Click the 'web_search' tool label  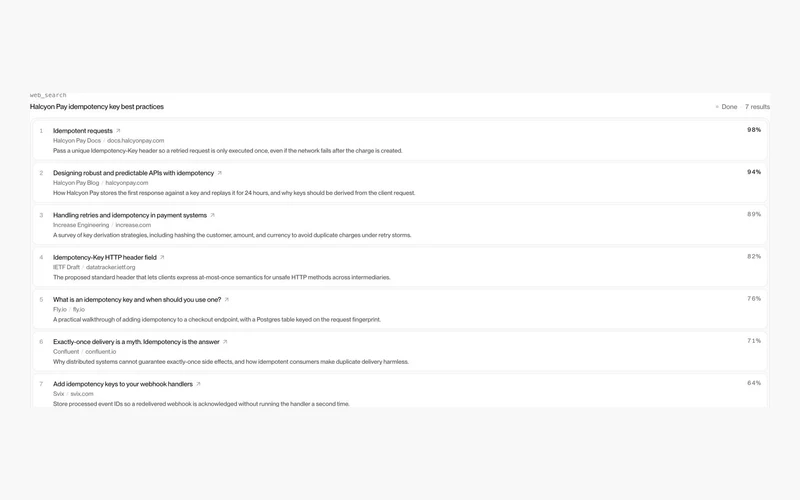48,95
